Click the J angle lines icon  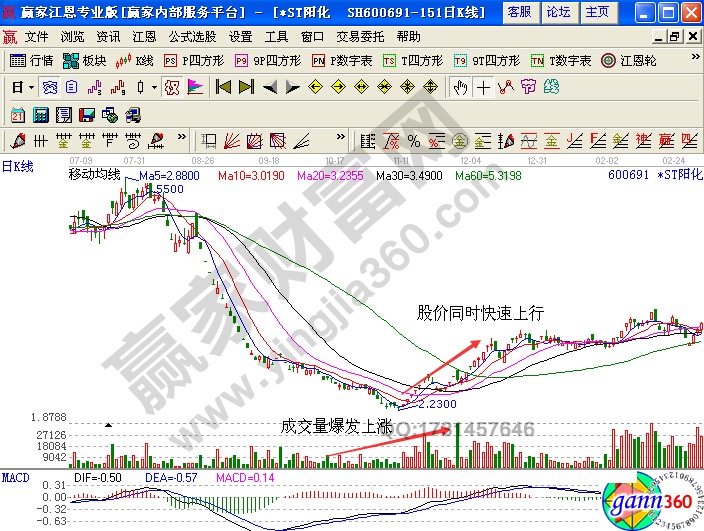[x=575, y=141]
